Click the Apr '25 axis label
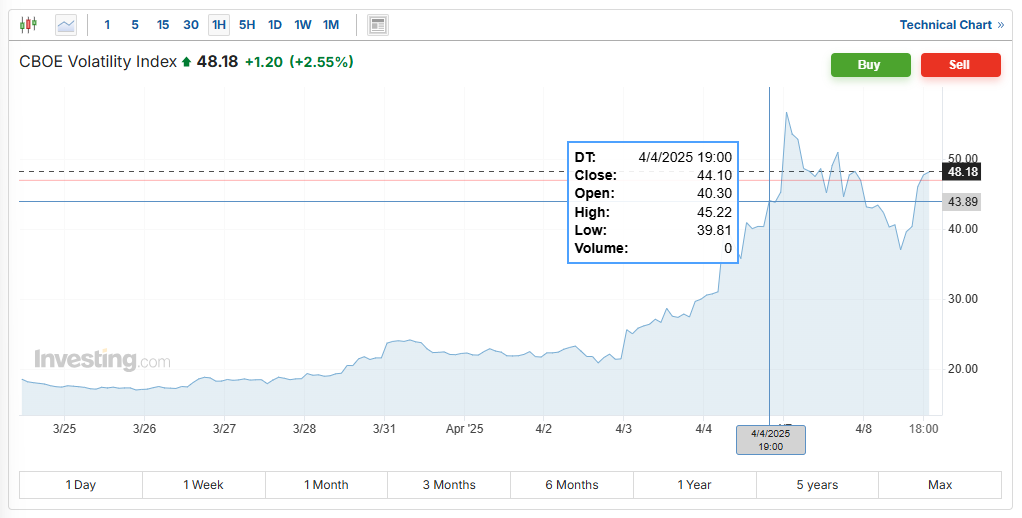 tap(465, 429)
